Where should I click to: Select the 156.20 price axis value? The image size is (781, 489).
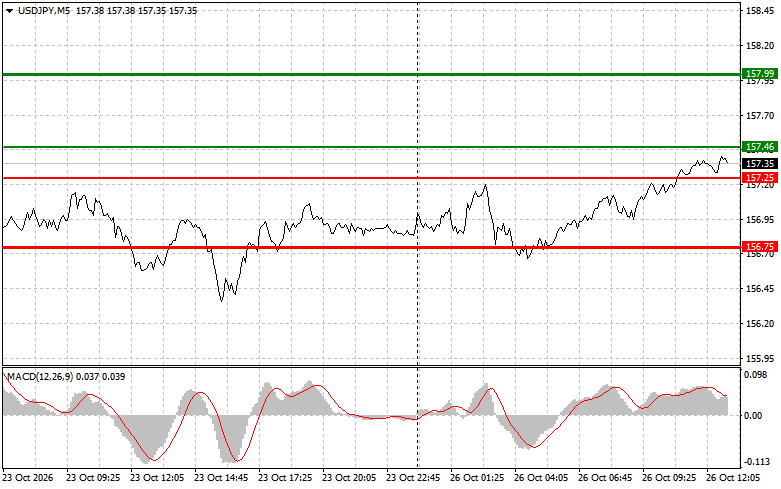pyautogui.click(x=760, y=324)
